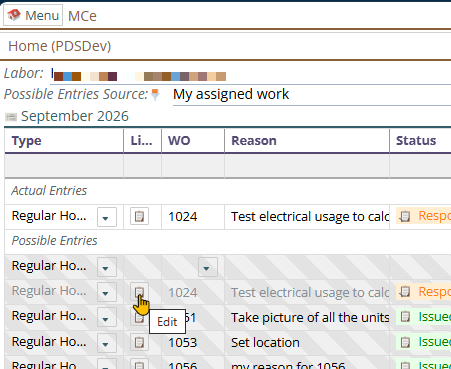The image size is (451, 369).
Task: Select the Possible Entries group label
Action: tap(54, 241)
